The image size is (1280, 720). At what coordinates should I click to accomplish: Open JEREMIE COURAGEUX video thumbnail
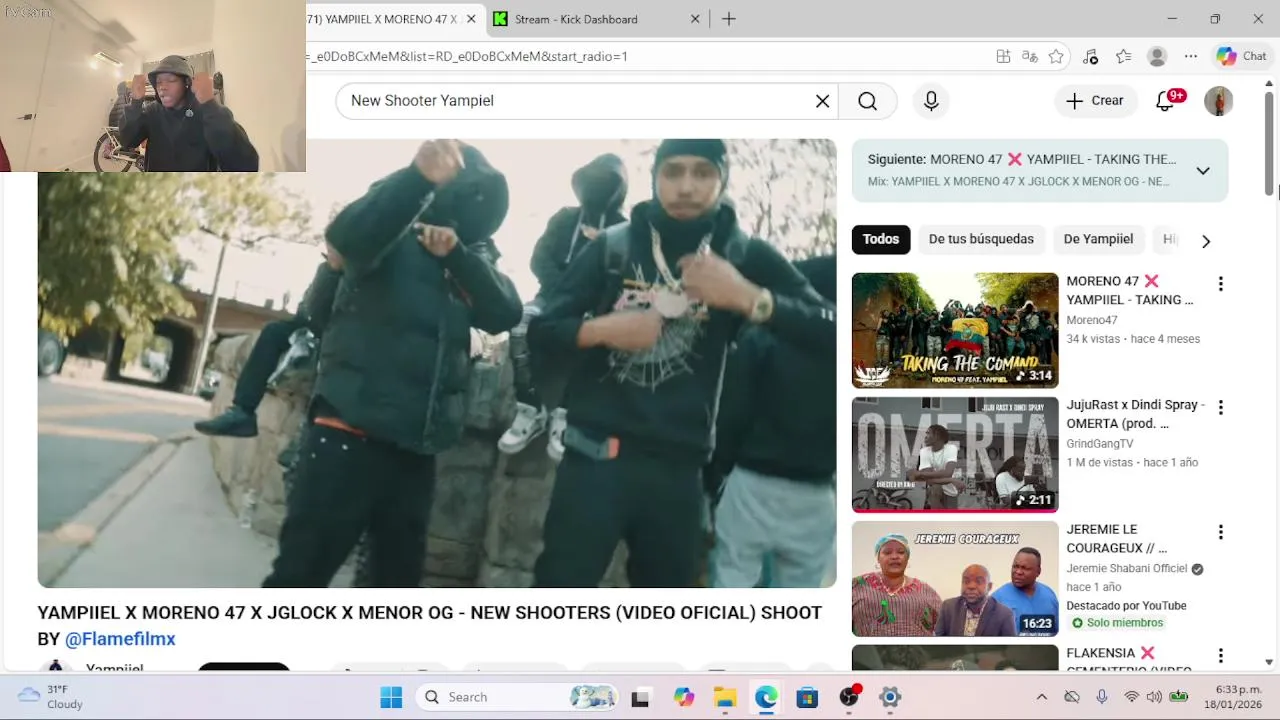coord(955,579)
